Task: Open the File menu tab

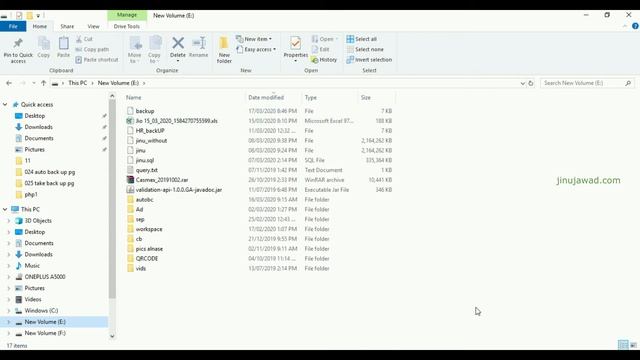Action: [x=13, y=26]
